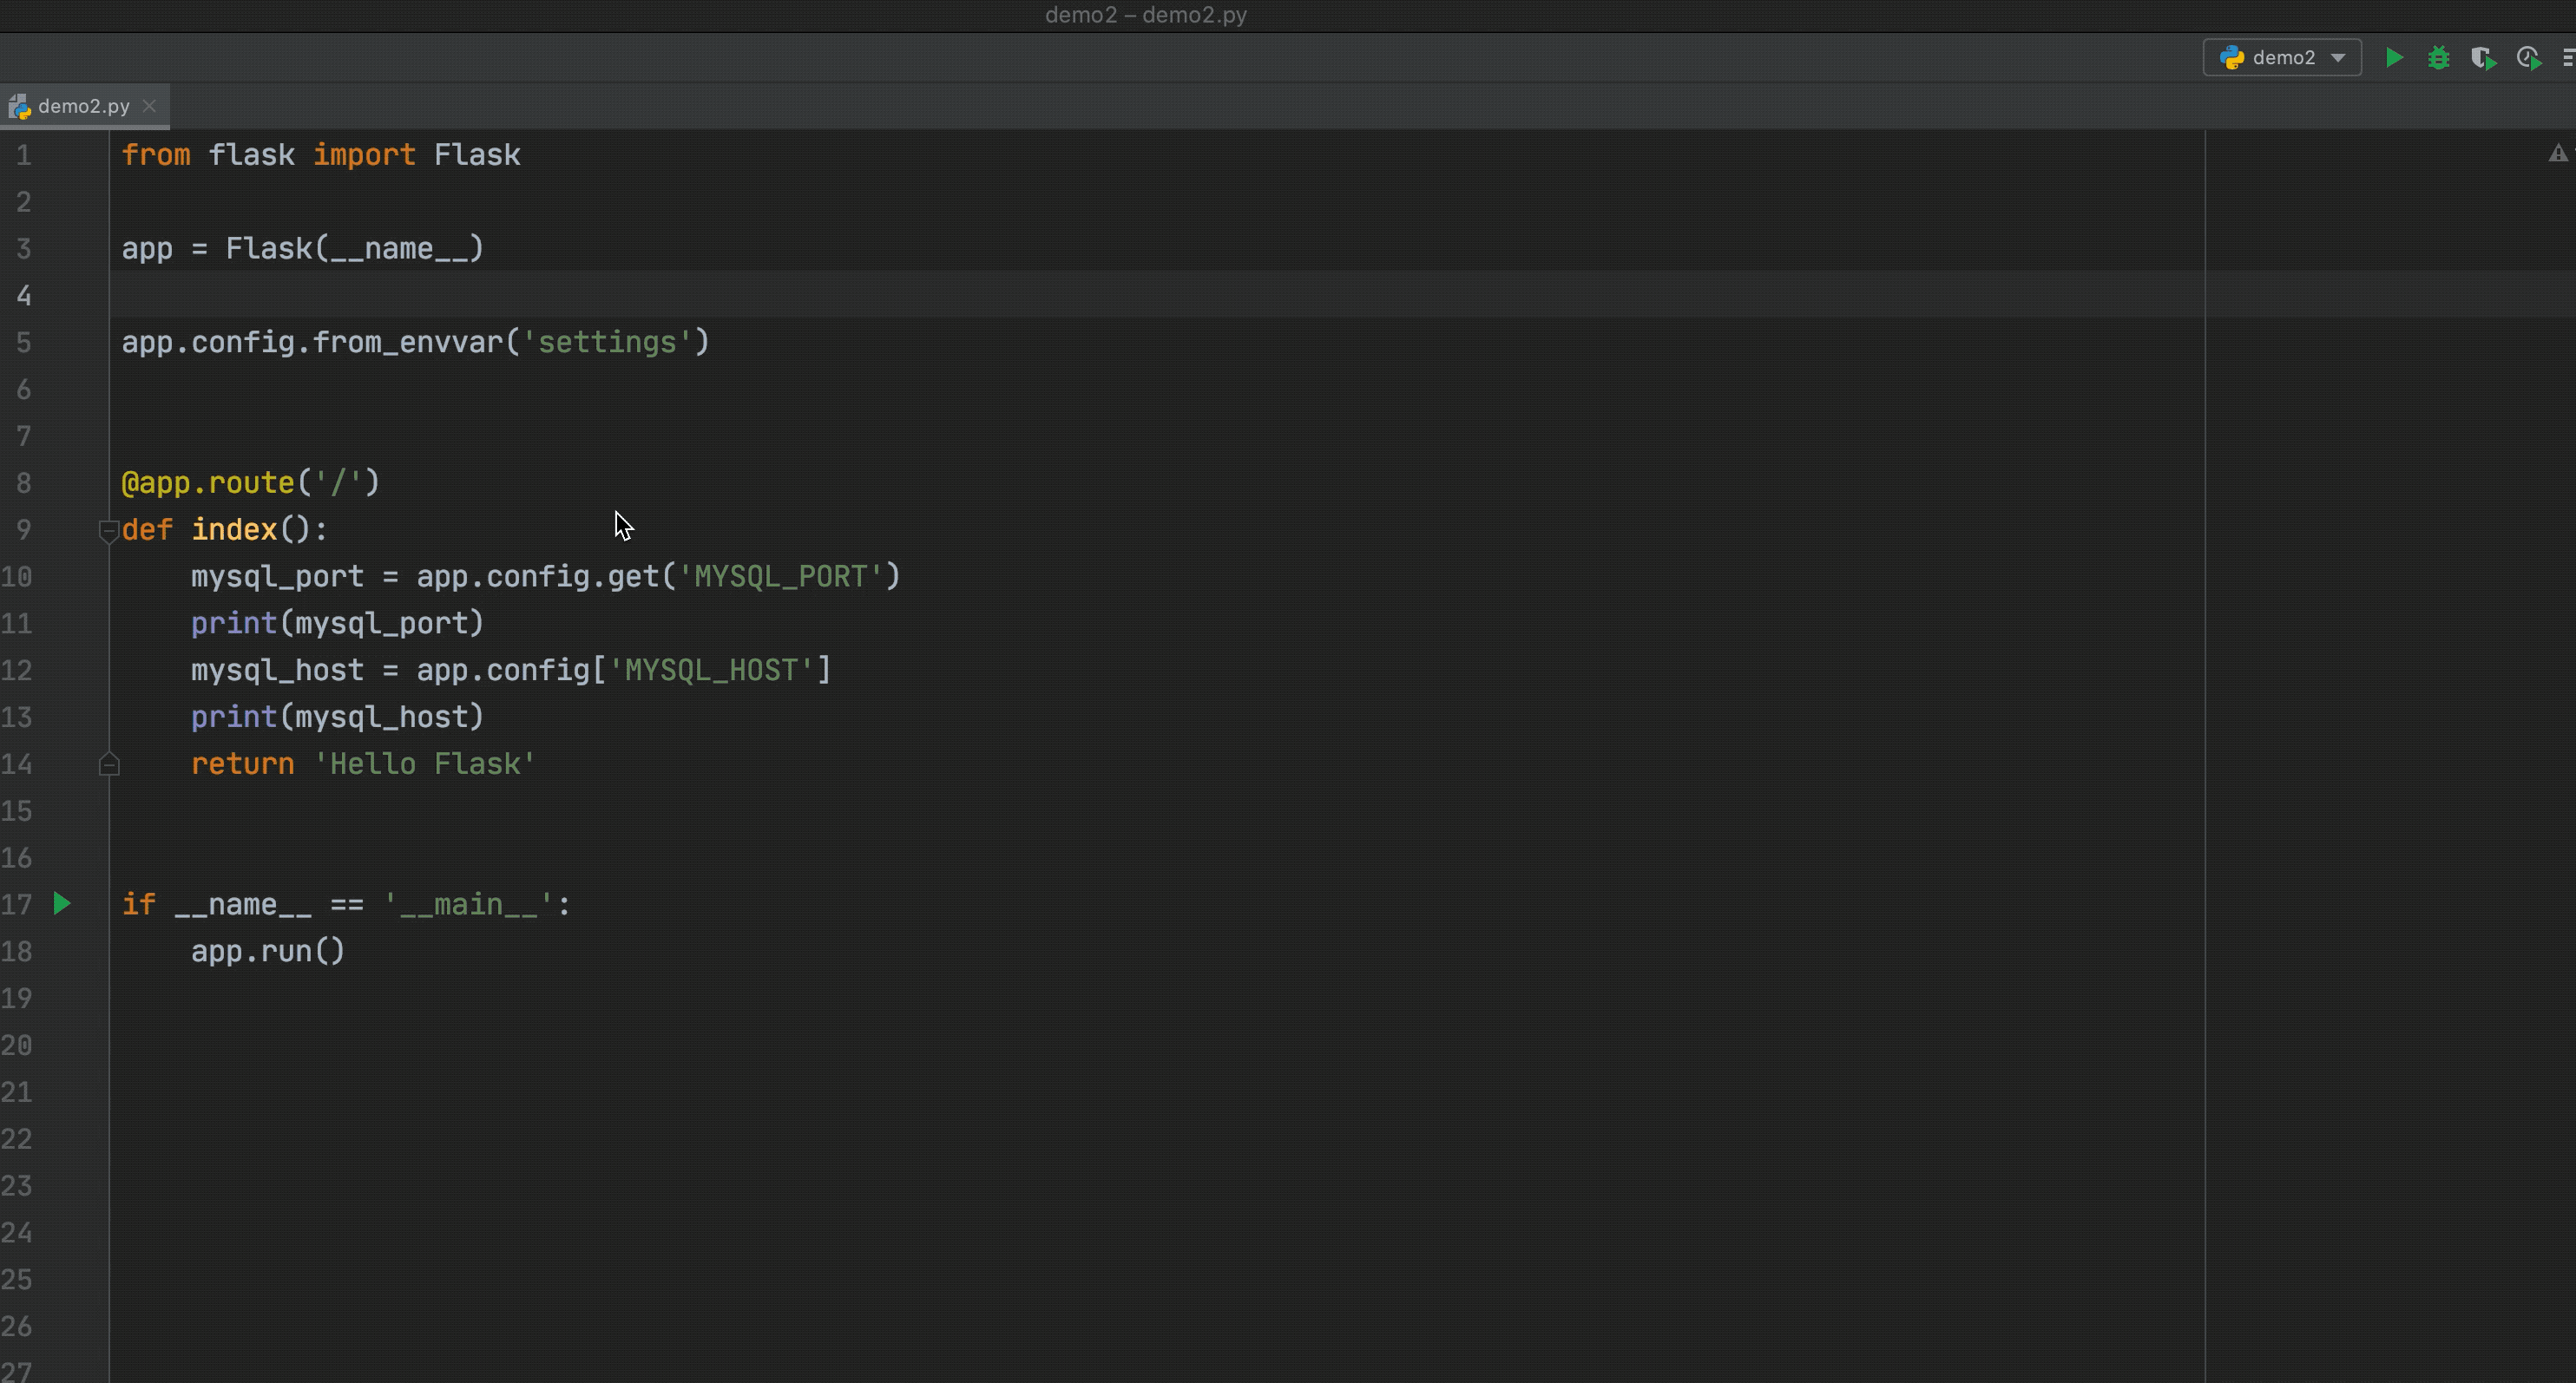Screen dimensions: 2576x1383
Task: Click the 'MYSQL_HOST' string on line 12
Action: point(711,670)
